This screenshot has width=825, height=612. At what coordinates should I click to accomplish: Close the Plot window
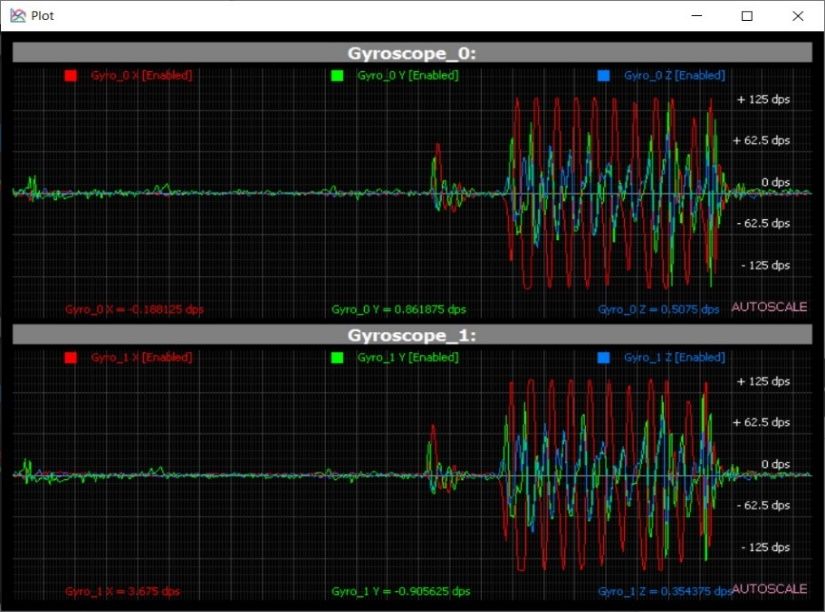point(798,16)
